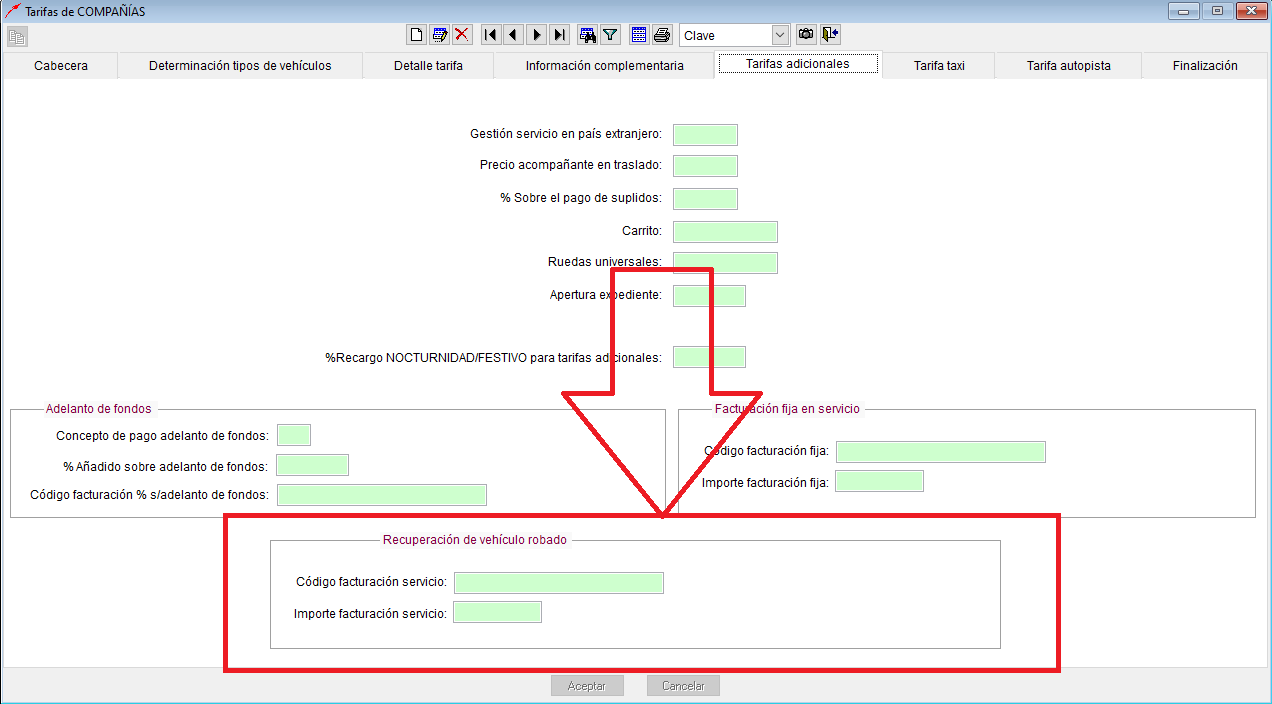Open the Información complementaria tab

click(604, 66)
